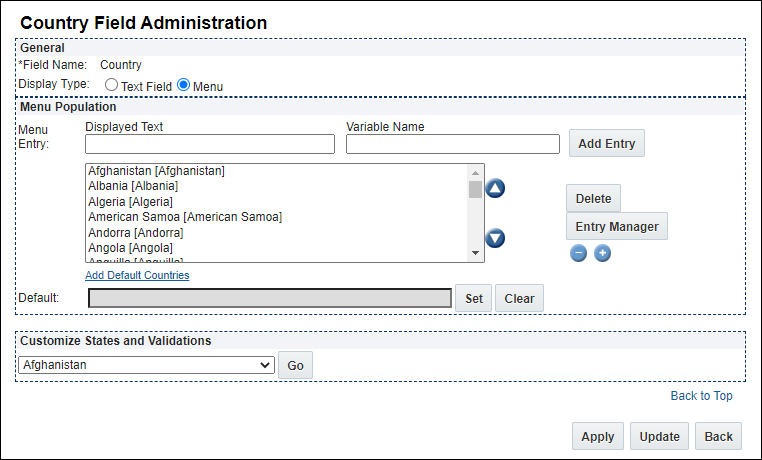Follow the Add Default Countries link

pyautogui.click(x=137, y=275)
